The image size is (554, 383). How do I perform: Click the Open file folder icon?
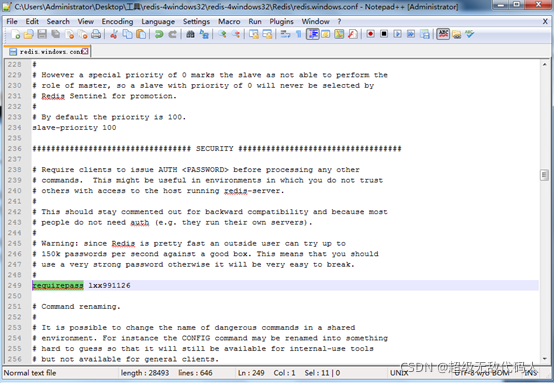pos(29,34)
